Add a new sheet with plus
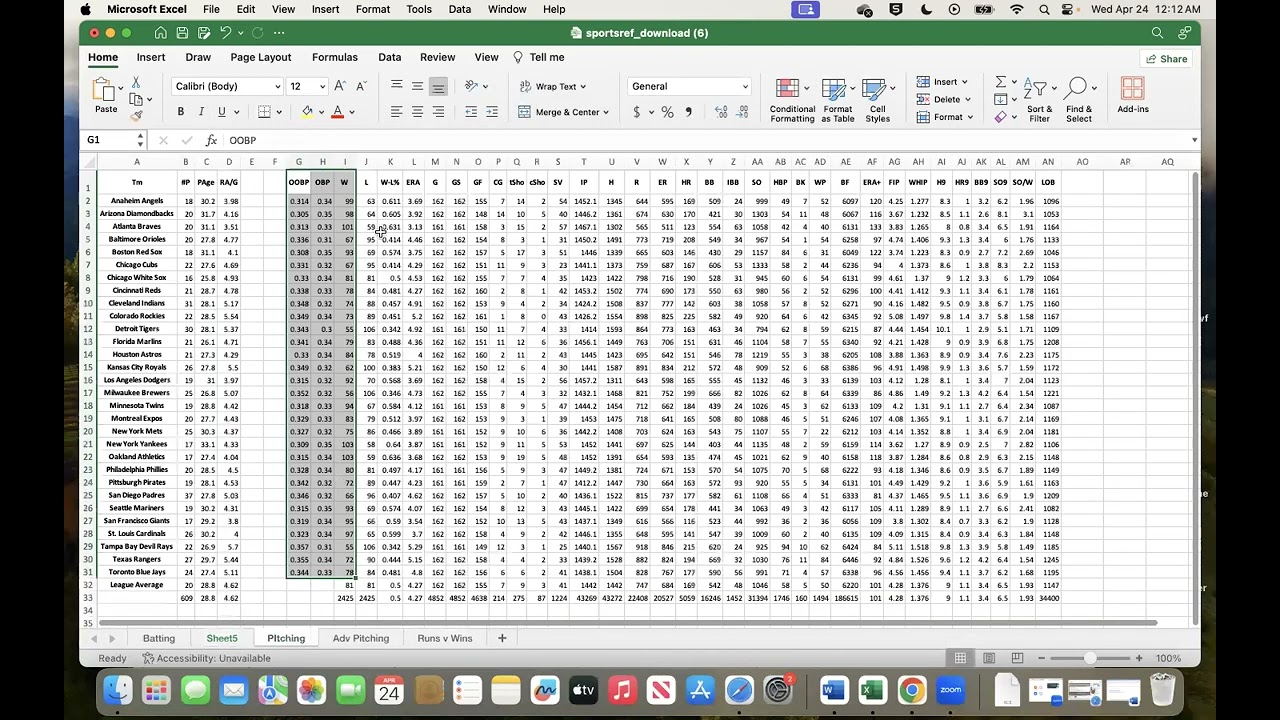This screenshot has height=720, width=1280. coord(502,638)
